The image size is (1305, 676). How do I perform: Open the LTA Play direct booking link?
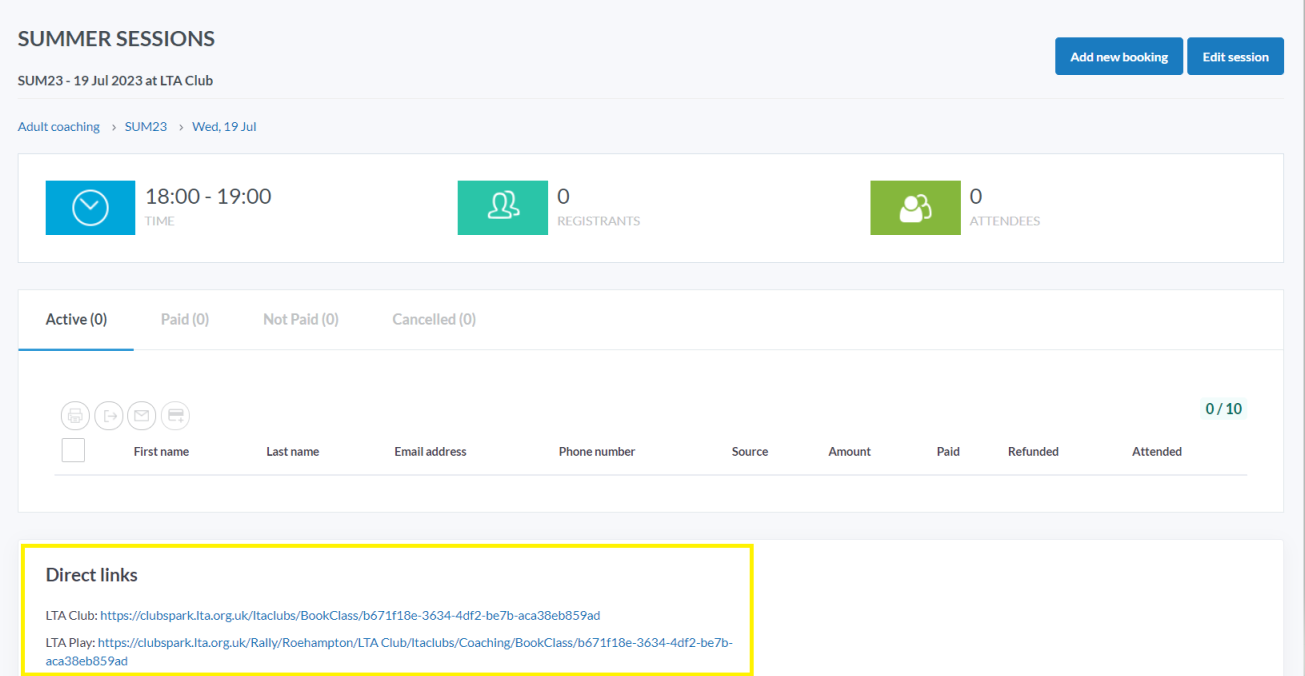point(415,643)
